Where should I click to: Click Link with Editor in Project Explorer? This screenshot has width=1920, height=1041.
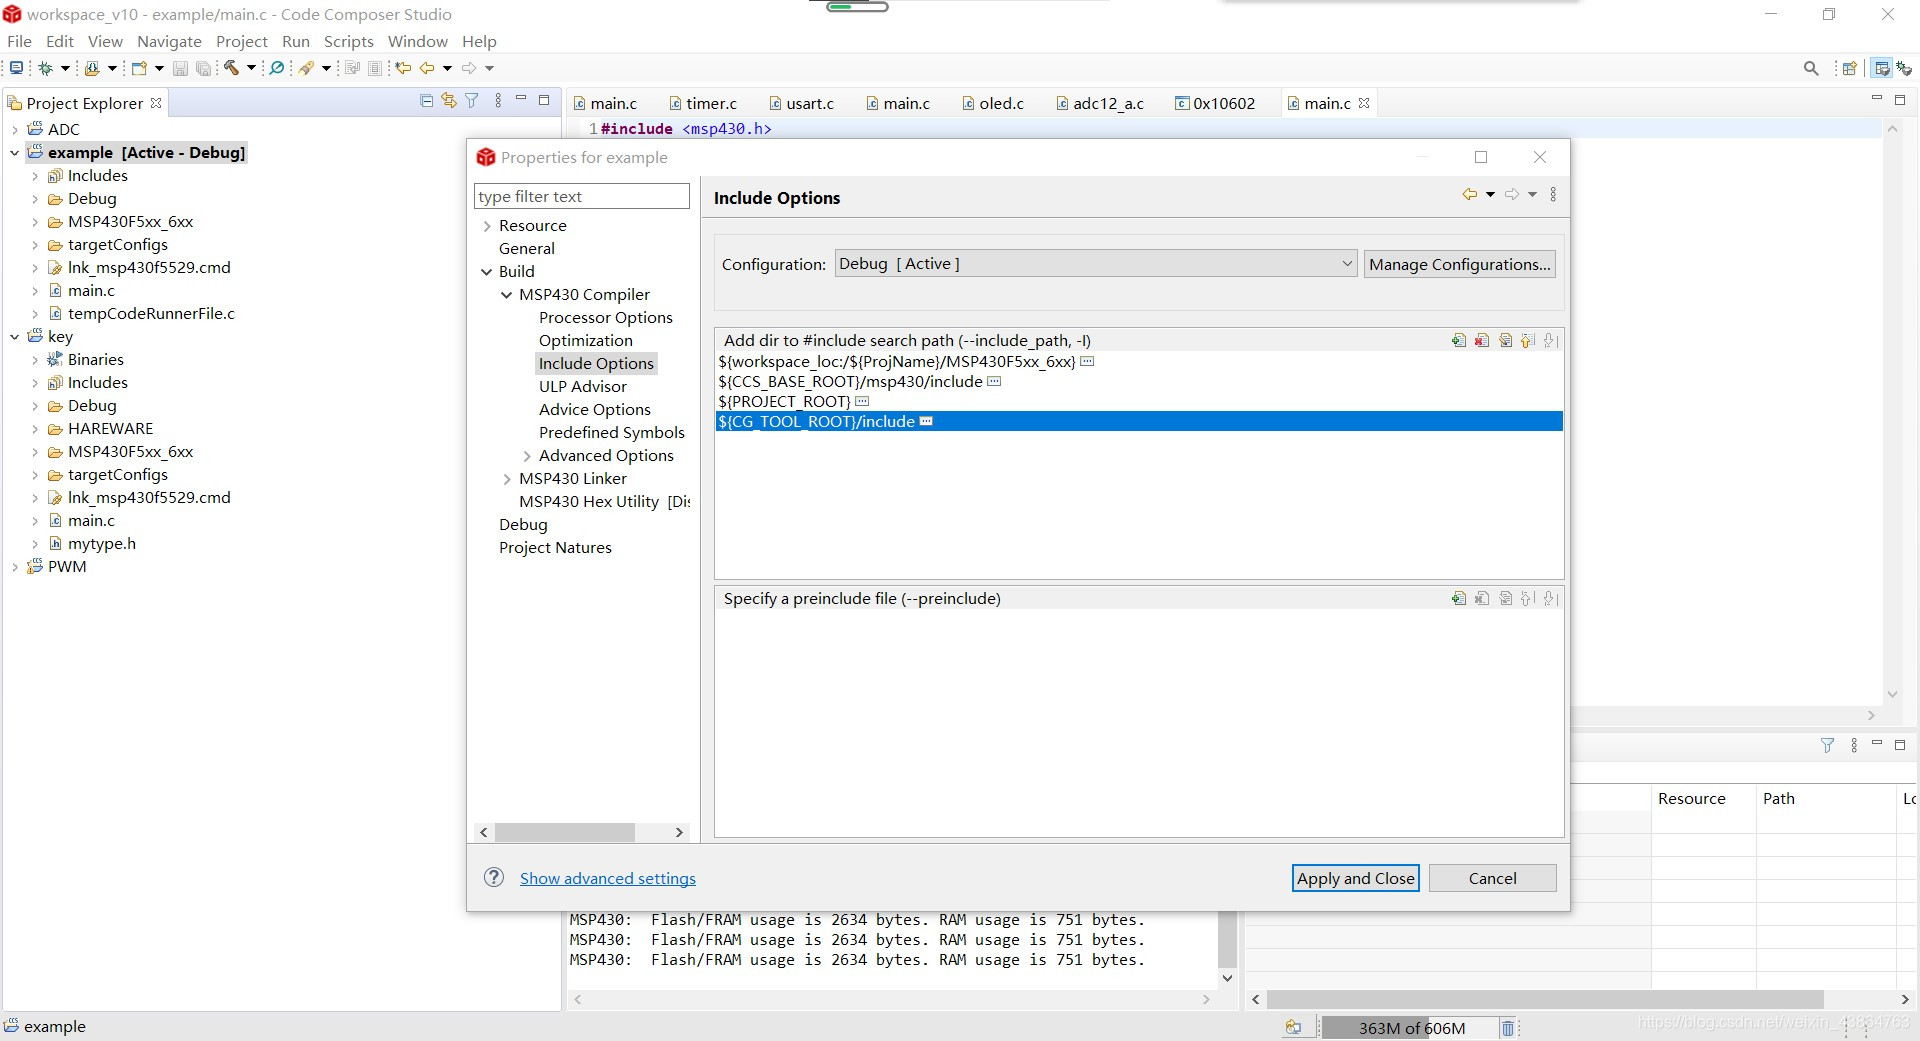449,100
